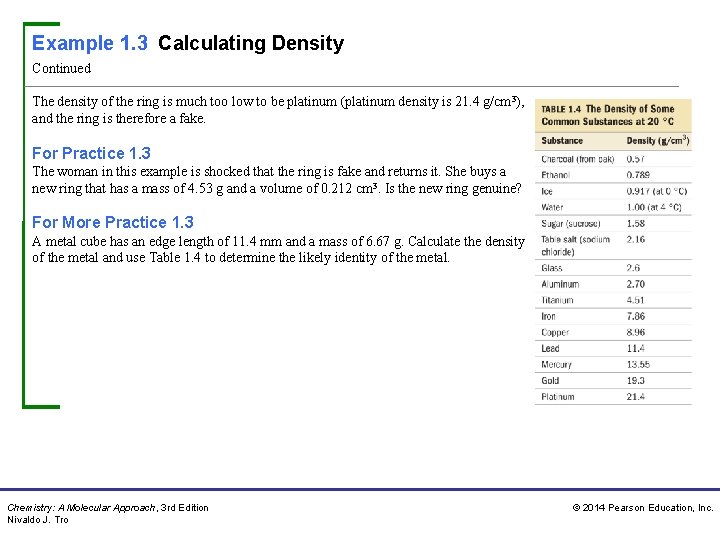This screenshot has width=720, height=540.
Task: Click the 'Charcoal (from oak)' row
Action: pyautogui.click(x=613, y=159)
